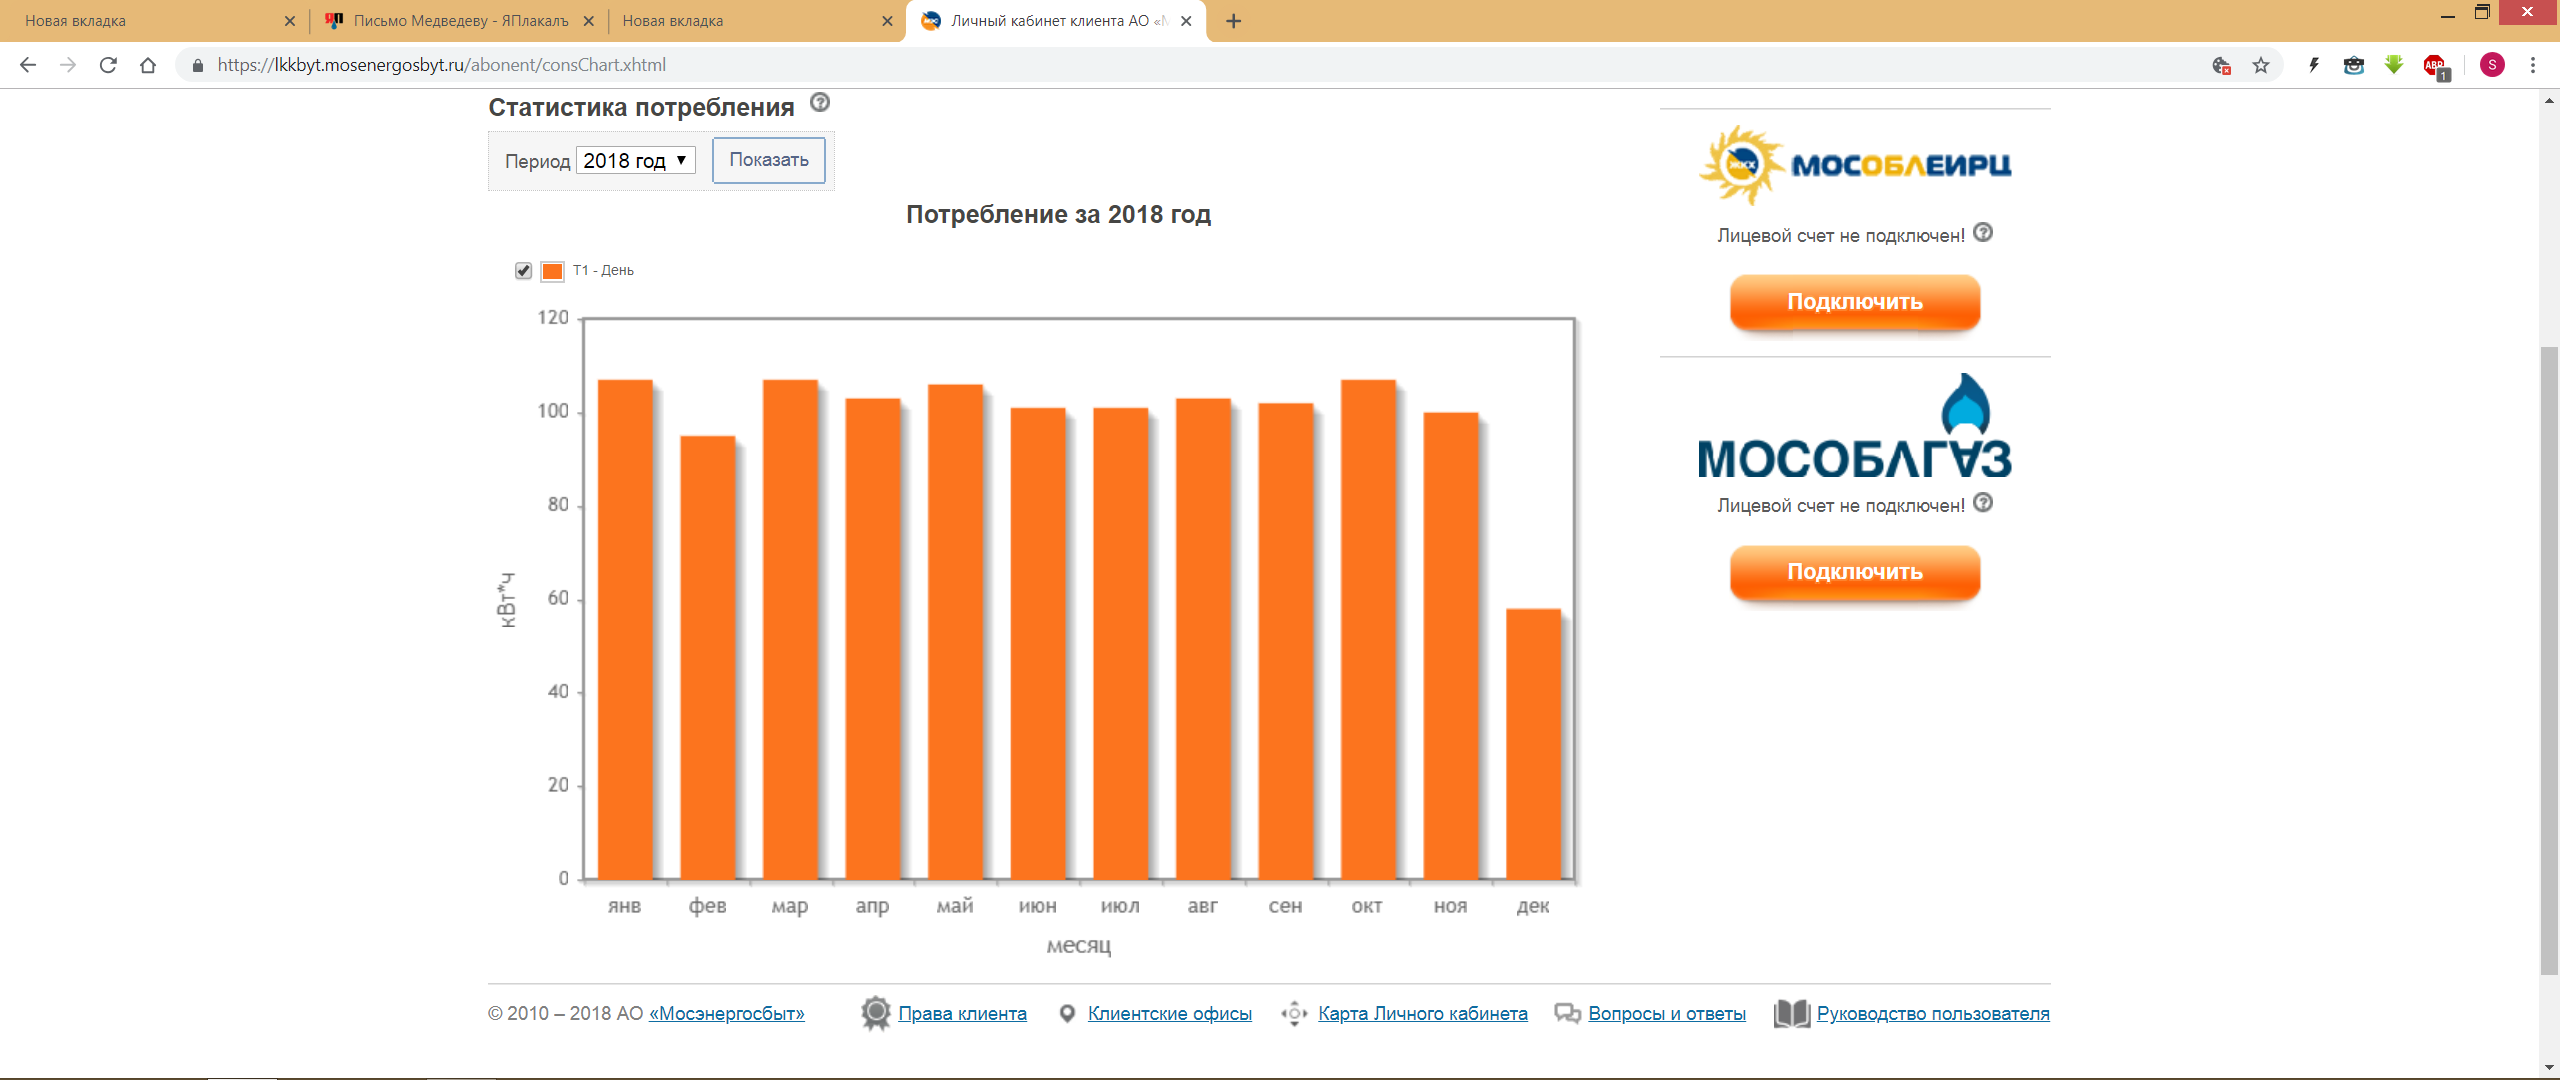This screenshot has width=2560, height=1080.
Task: Click the окт bar in the chart
Action: point(1368,630)
